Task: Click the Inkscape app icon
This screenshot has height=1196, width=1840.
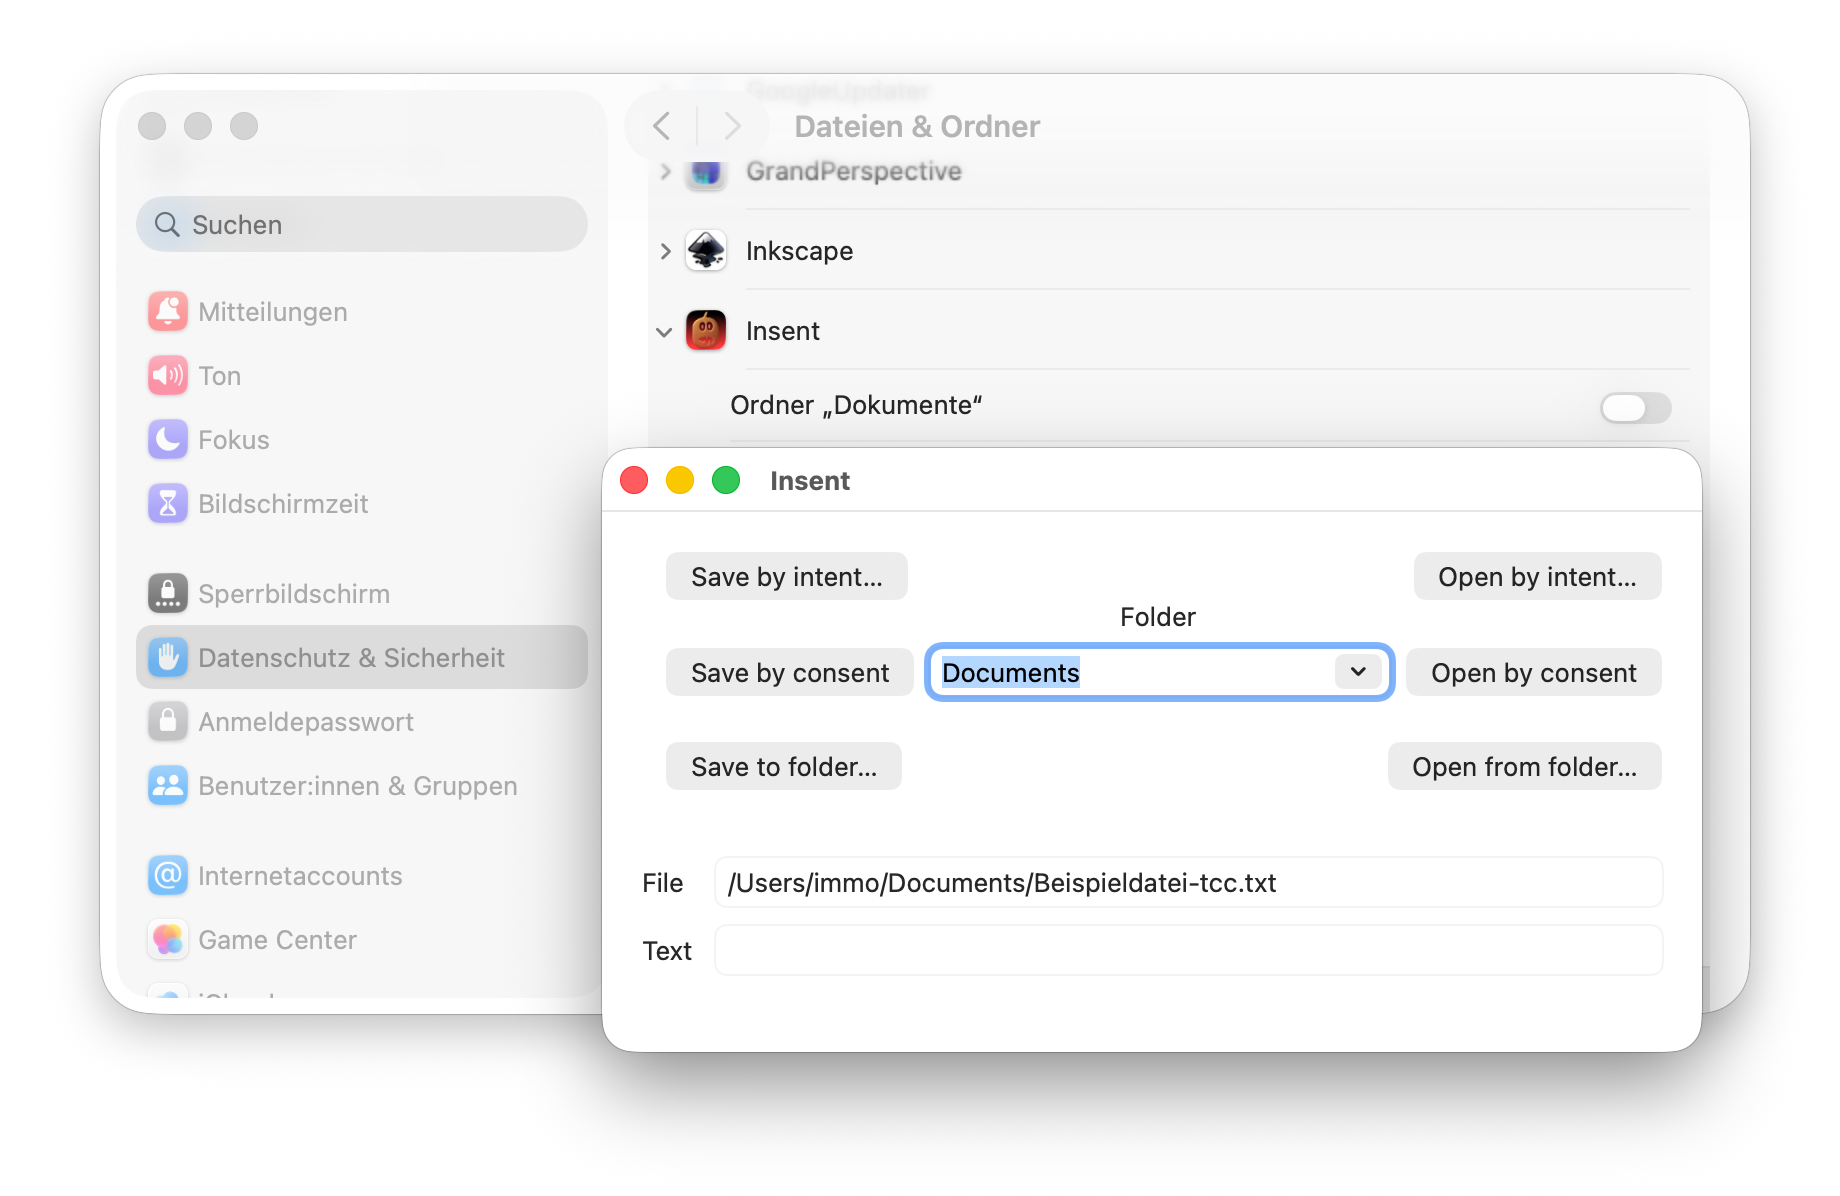Action: tap(705, 251)
